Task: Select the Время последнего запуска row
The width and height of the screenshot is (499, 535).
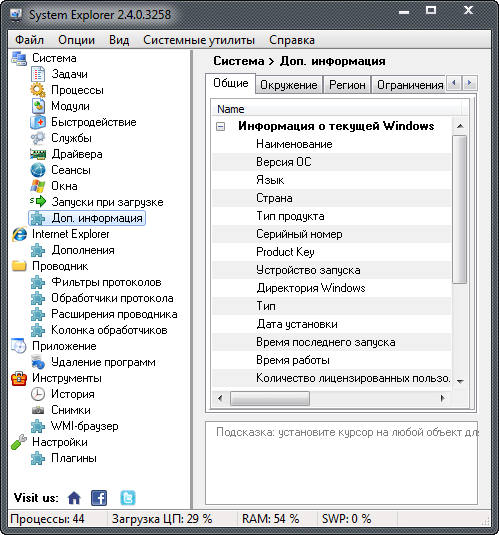Action: tap(332, 342)
